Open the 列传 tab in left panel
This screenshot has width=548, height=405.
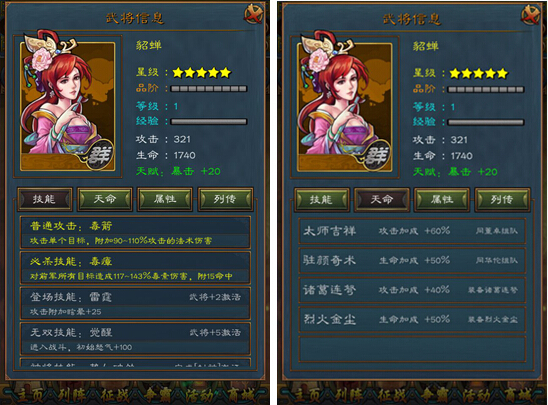pos(225,199)
